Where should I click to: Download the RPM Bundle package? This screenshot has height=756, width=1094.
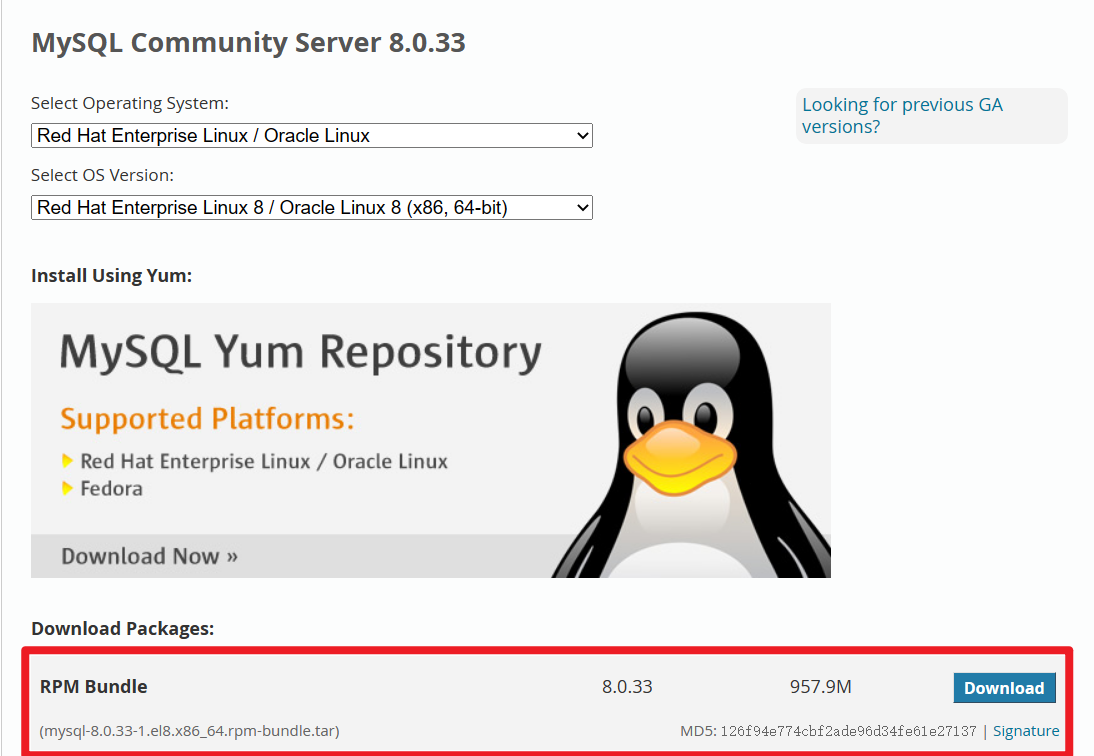coord(1004,688)
